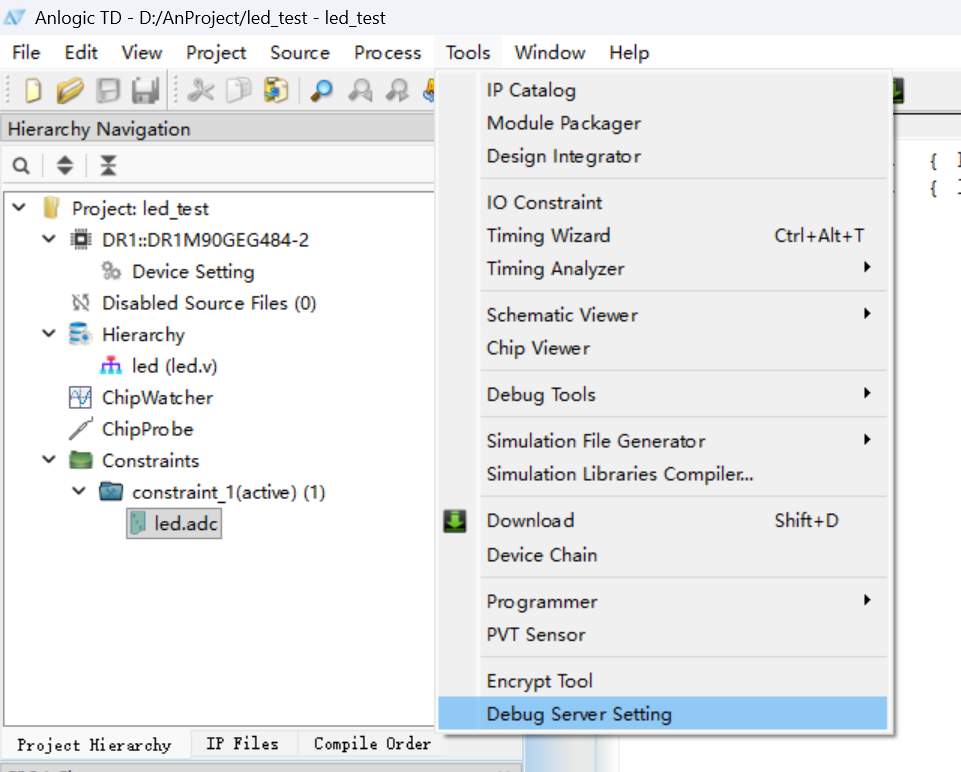Screen dimensions: 961x772
Task: Choose Design Integrator menu entry
Action: [663, 156]
